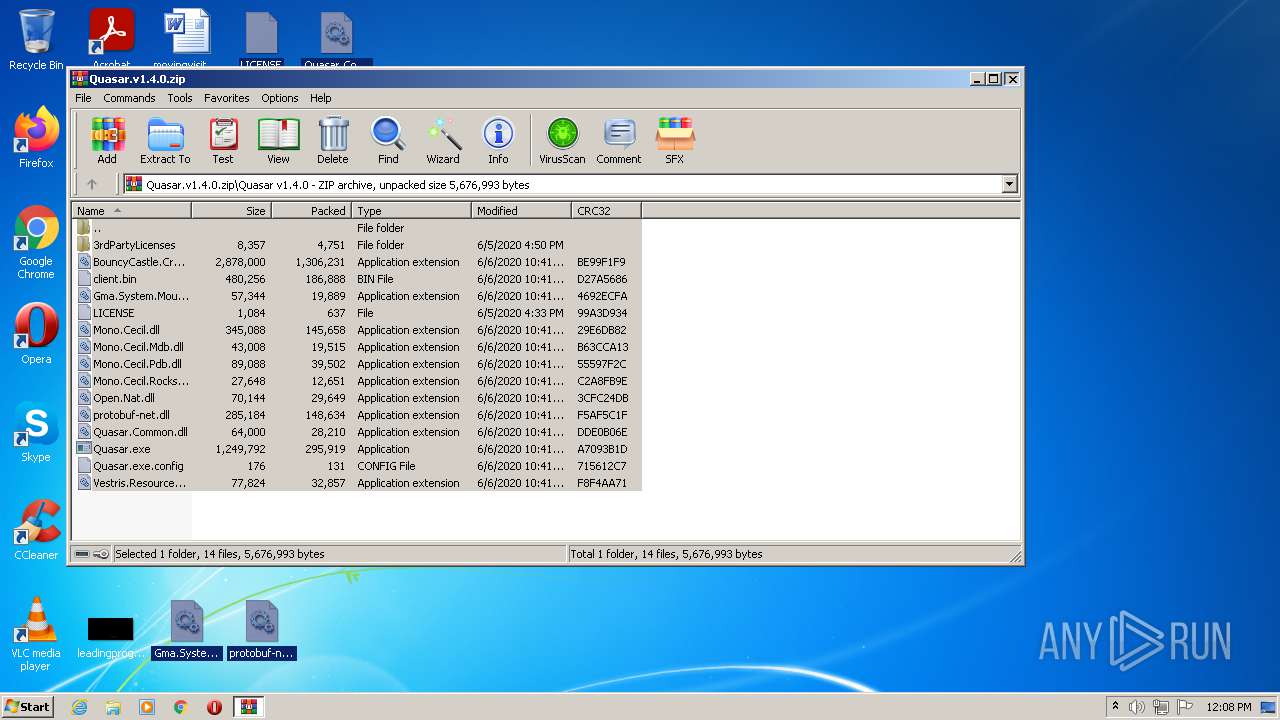Select the protobuf-n... desktop file

coord(262,631)
